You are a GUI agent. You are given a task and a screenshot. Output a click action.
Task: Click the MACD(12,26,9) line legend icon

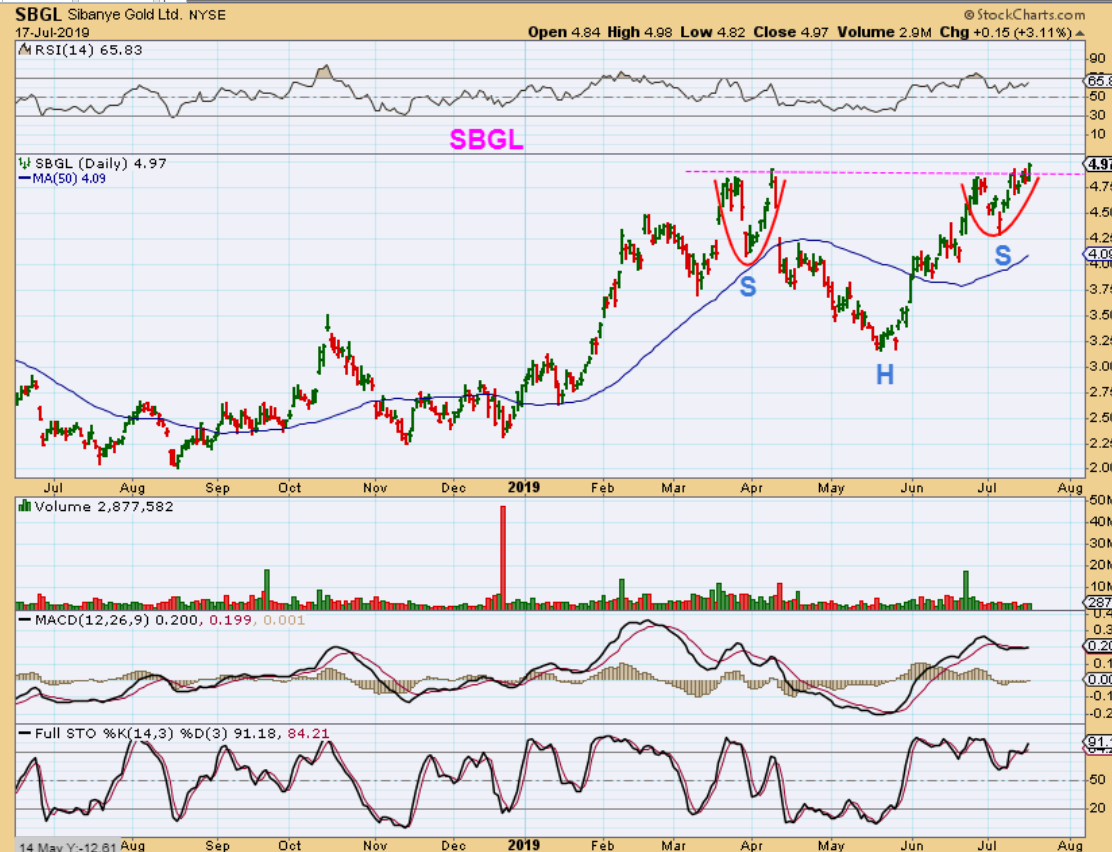coord(22,621)
